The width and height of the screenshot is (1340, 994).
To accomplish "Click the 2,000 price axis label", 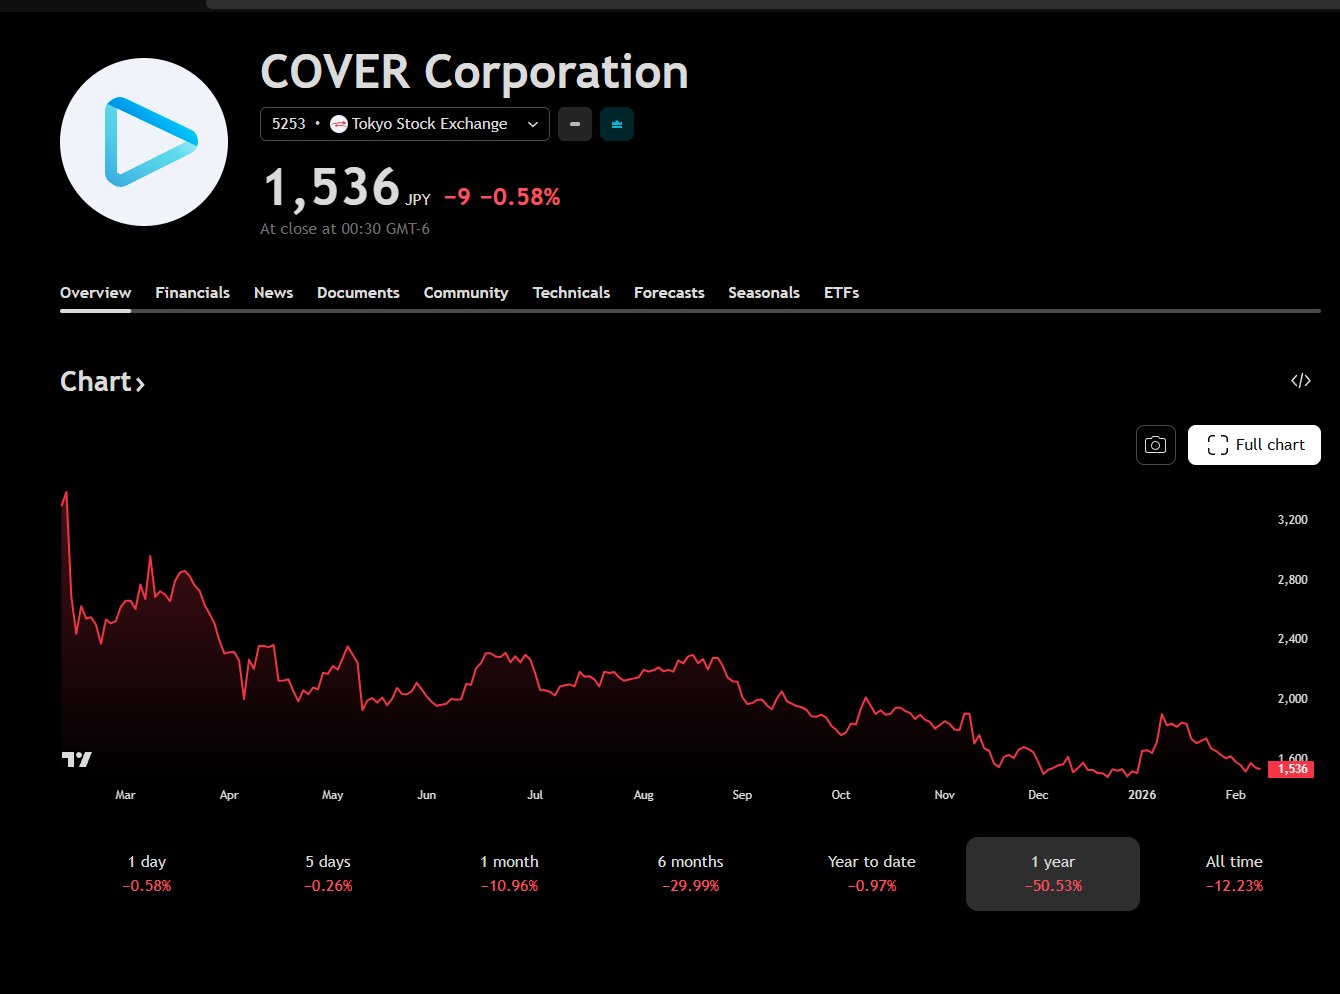I will pyautogui.click(x=1293, y=699).
